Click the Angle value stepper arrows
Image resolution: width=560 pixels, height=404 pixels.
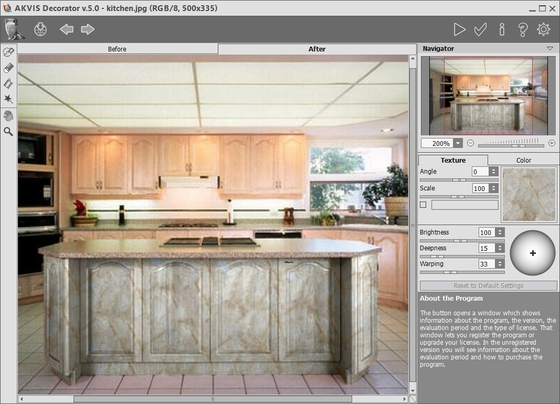[x=494, y=171]
